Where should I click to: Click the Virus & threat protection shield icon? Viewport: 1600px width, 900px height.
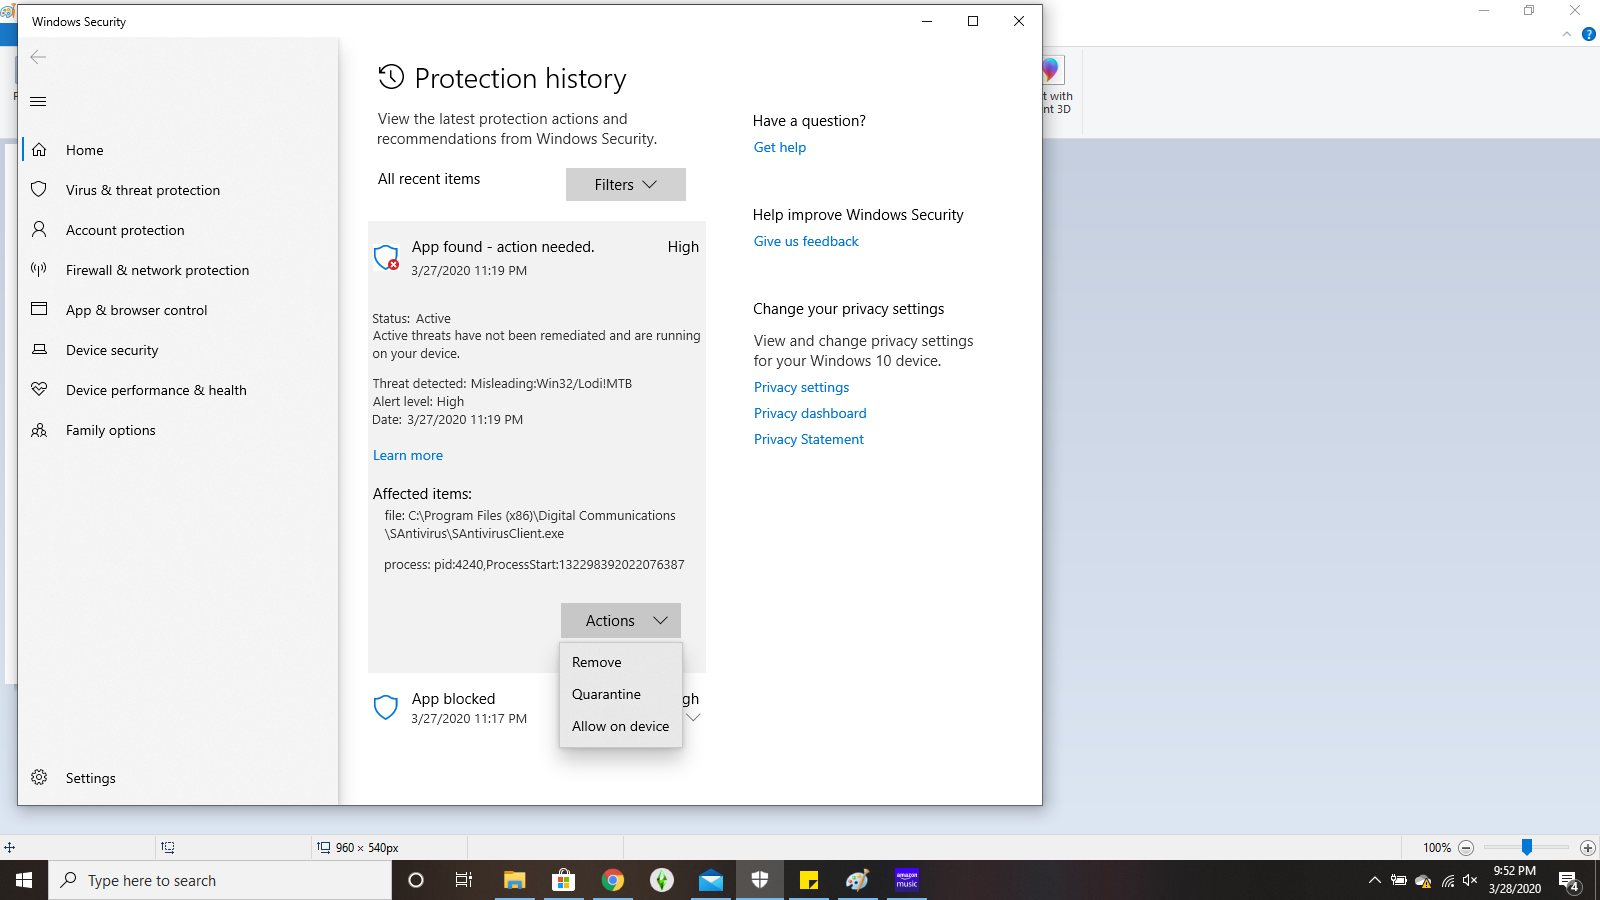point(39,189)
